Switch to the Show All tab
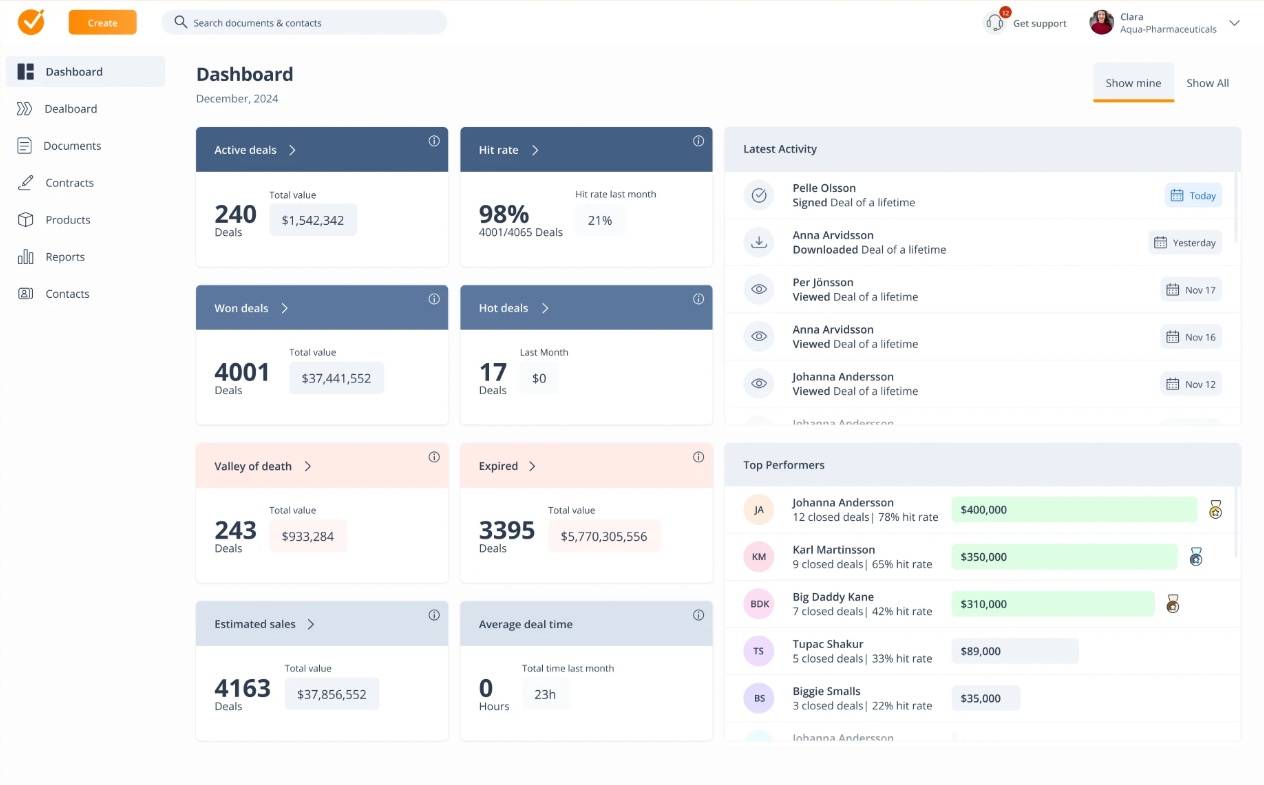 pos(1207,83)
